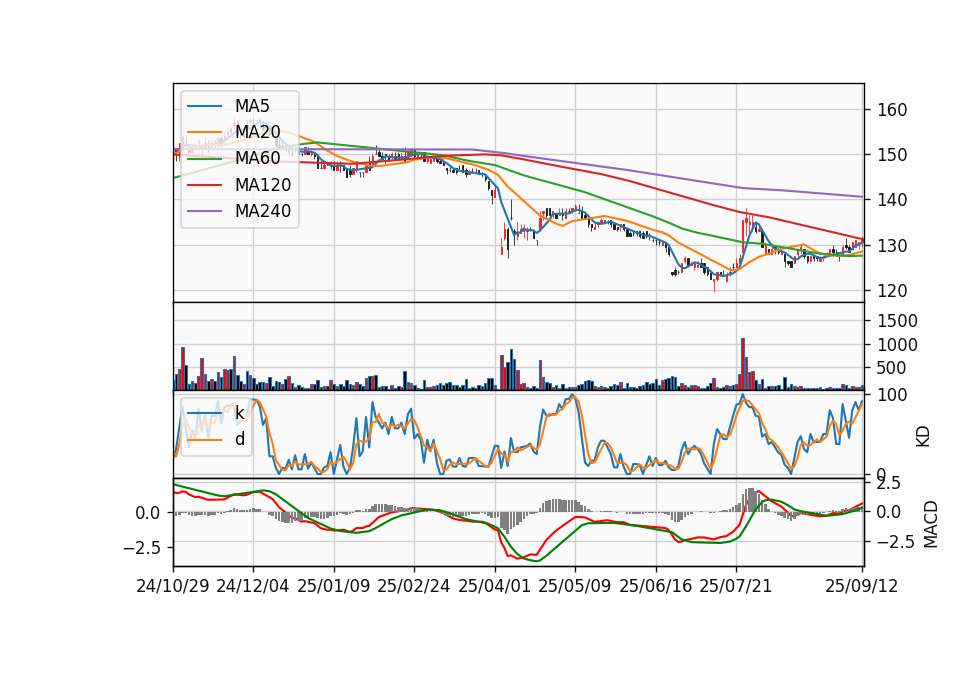The height and width of the screenshot is (690, 960).
Task: Click the 25/07/21 date label
Action: pos(736,586)
